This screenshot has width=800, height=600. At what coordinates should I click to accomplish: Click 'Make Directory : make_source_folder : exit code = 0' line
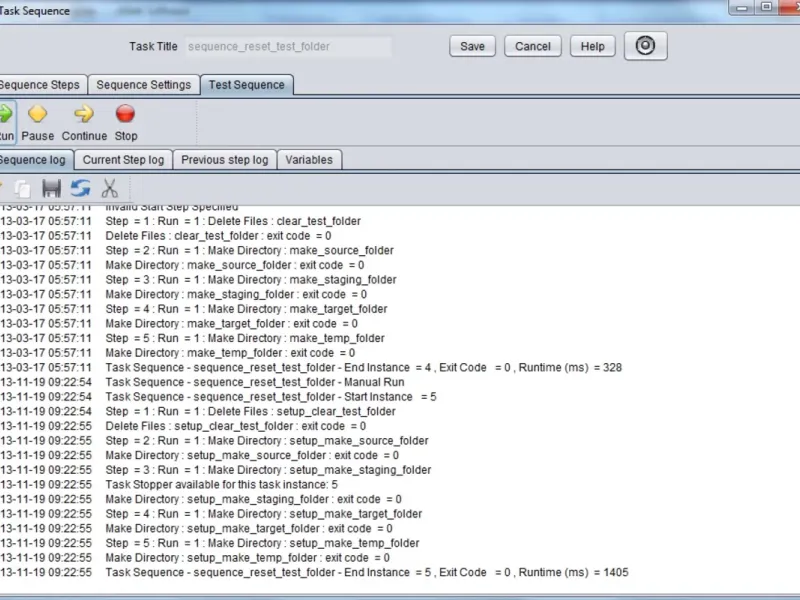235,265
